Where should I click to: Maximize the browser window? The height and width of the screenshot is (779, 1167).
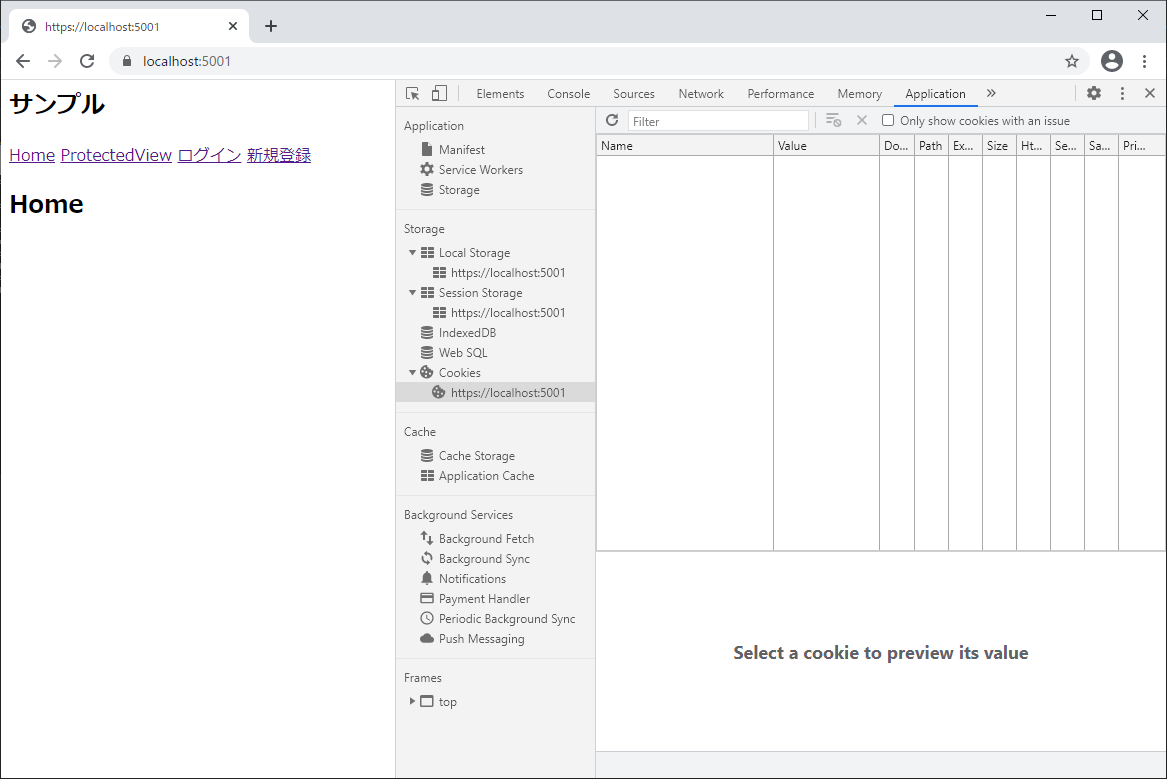tap(1096, 15)
